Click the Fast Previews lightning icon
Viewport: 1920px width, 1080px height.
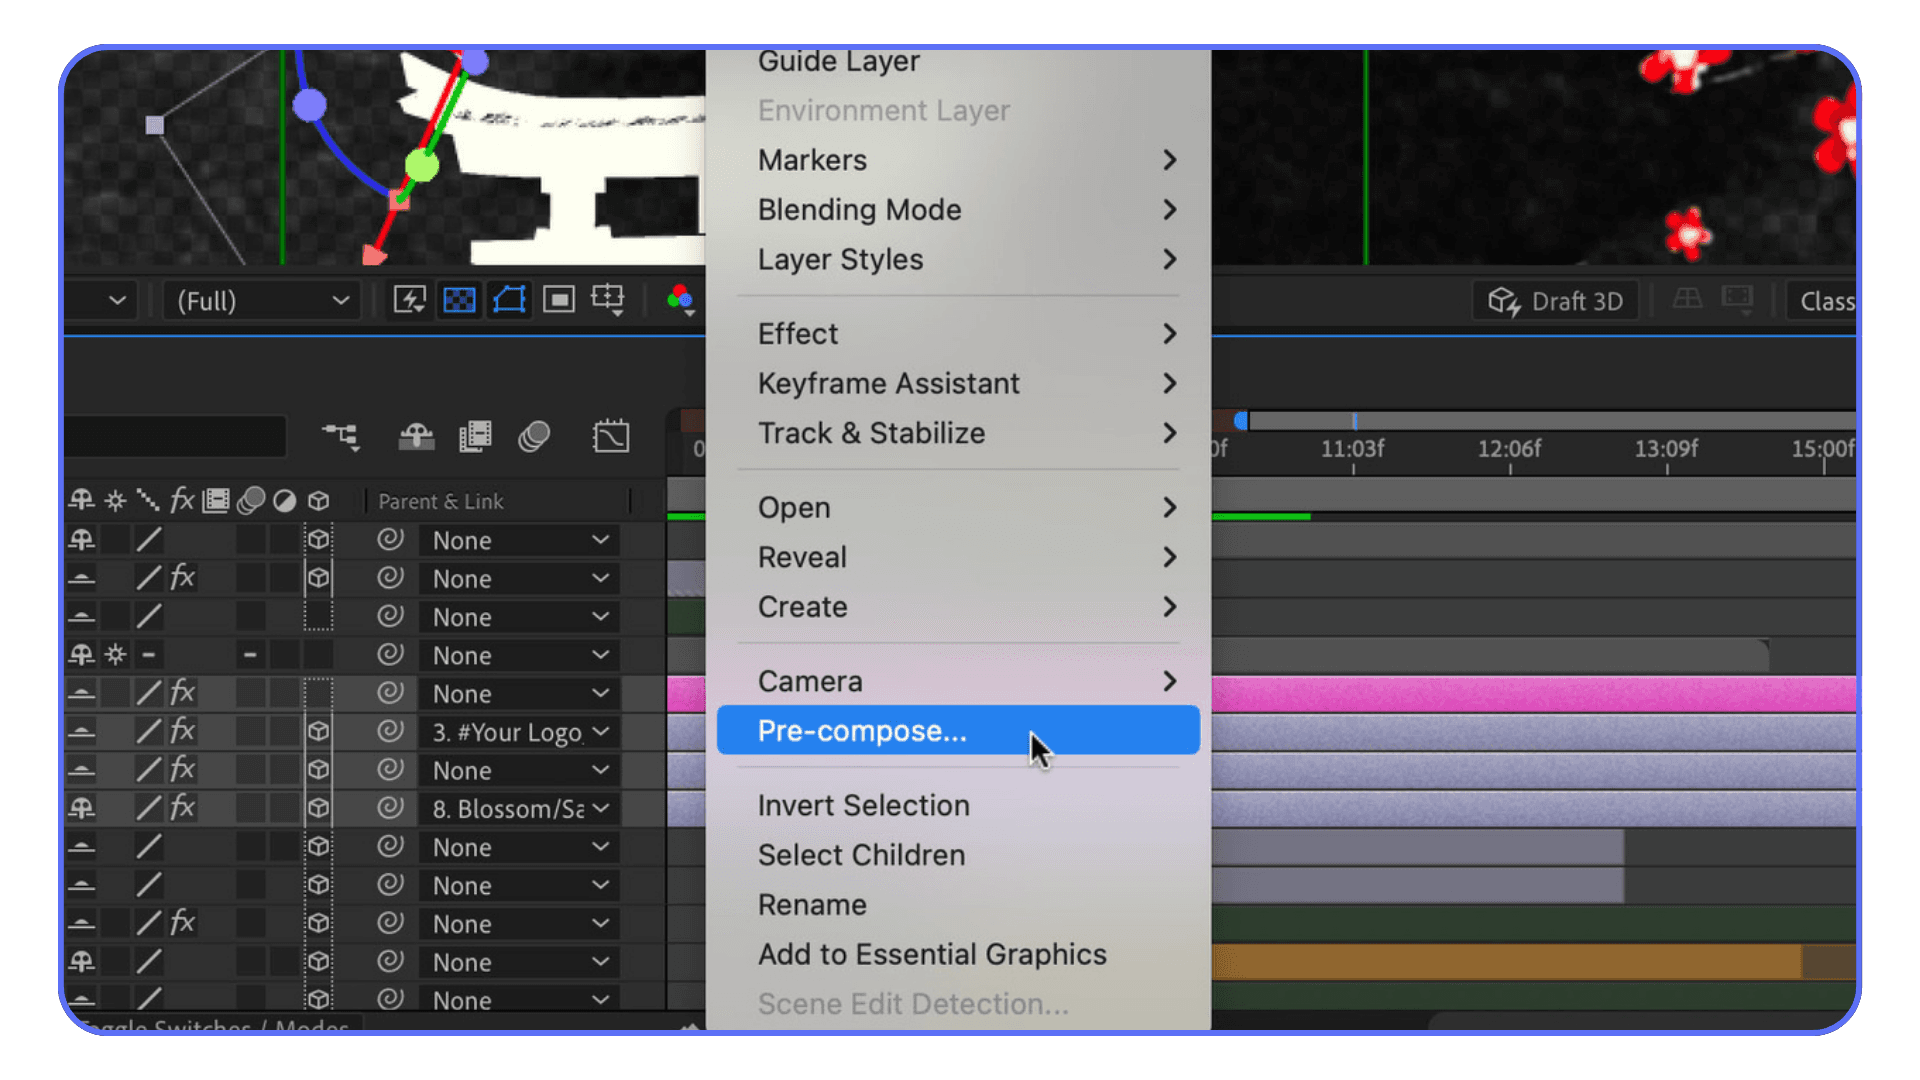pos(408,299)
